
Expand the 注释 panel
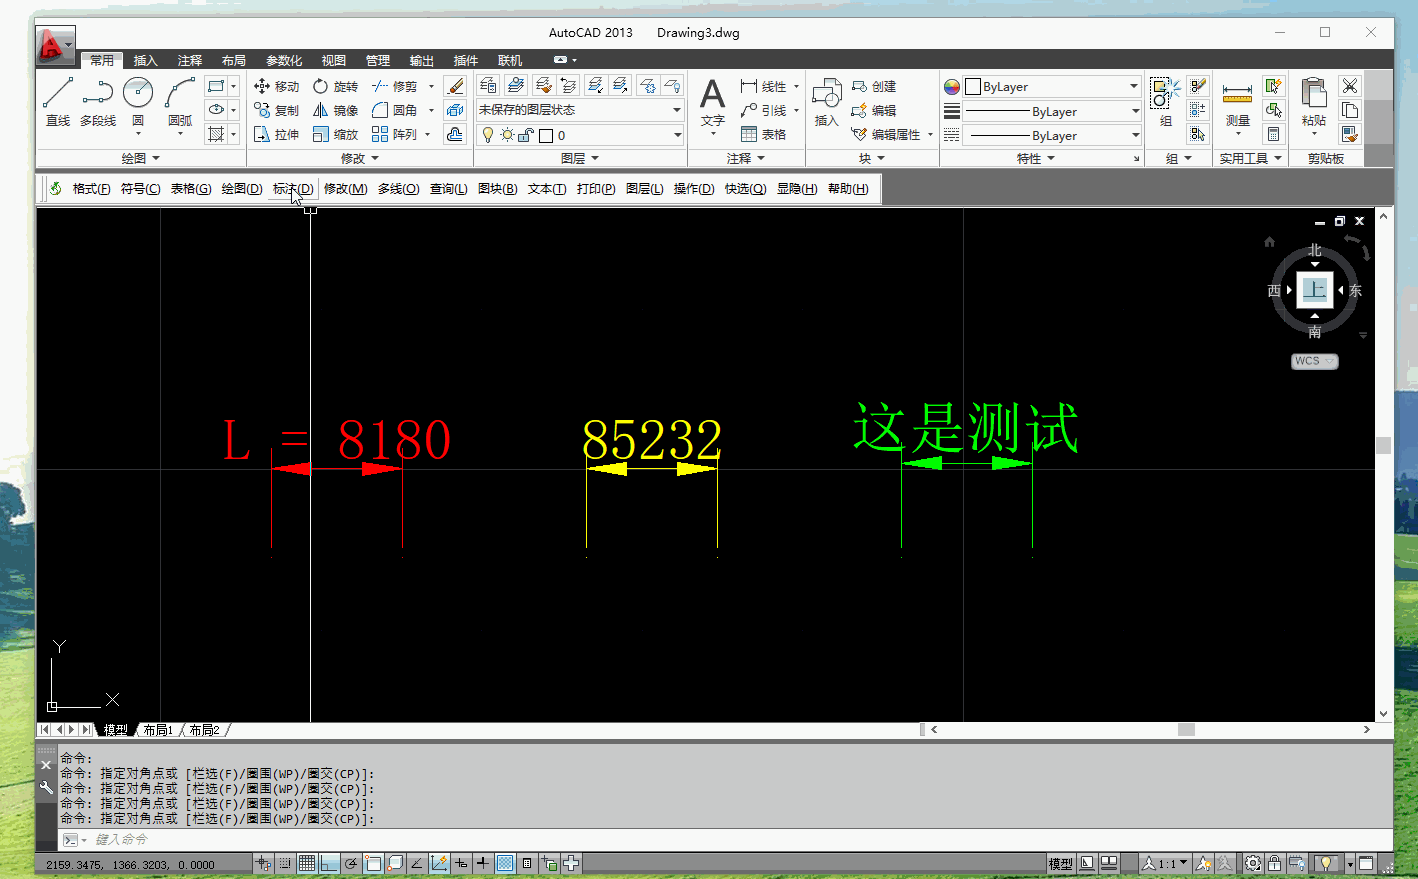[x=745, y=158]
